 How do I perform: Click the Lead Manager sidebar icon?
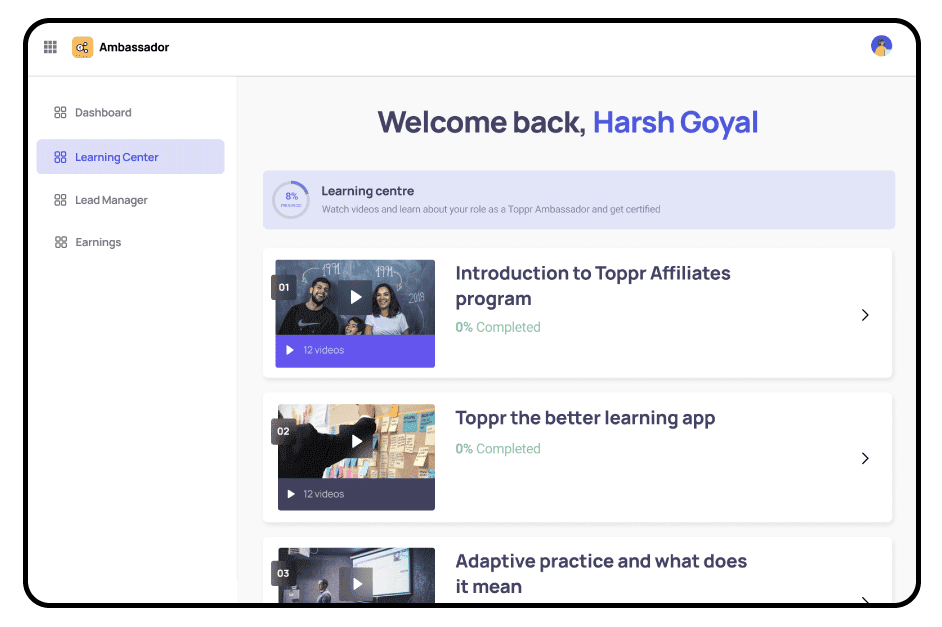(x=60, y=200)
